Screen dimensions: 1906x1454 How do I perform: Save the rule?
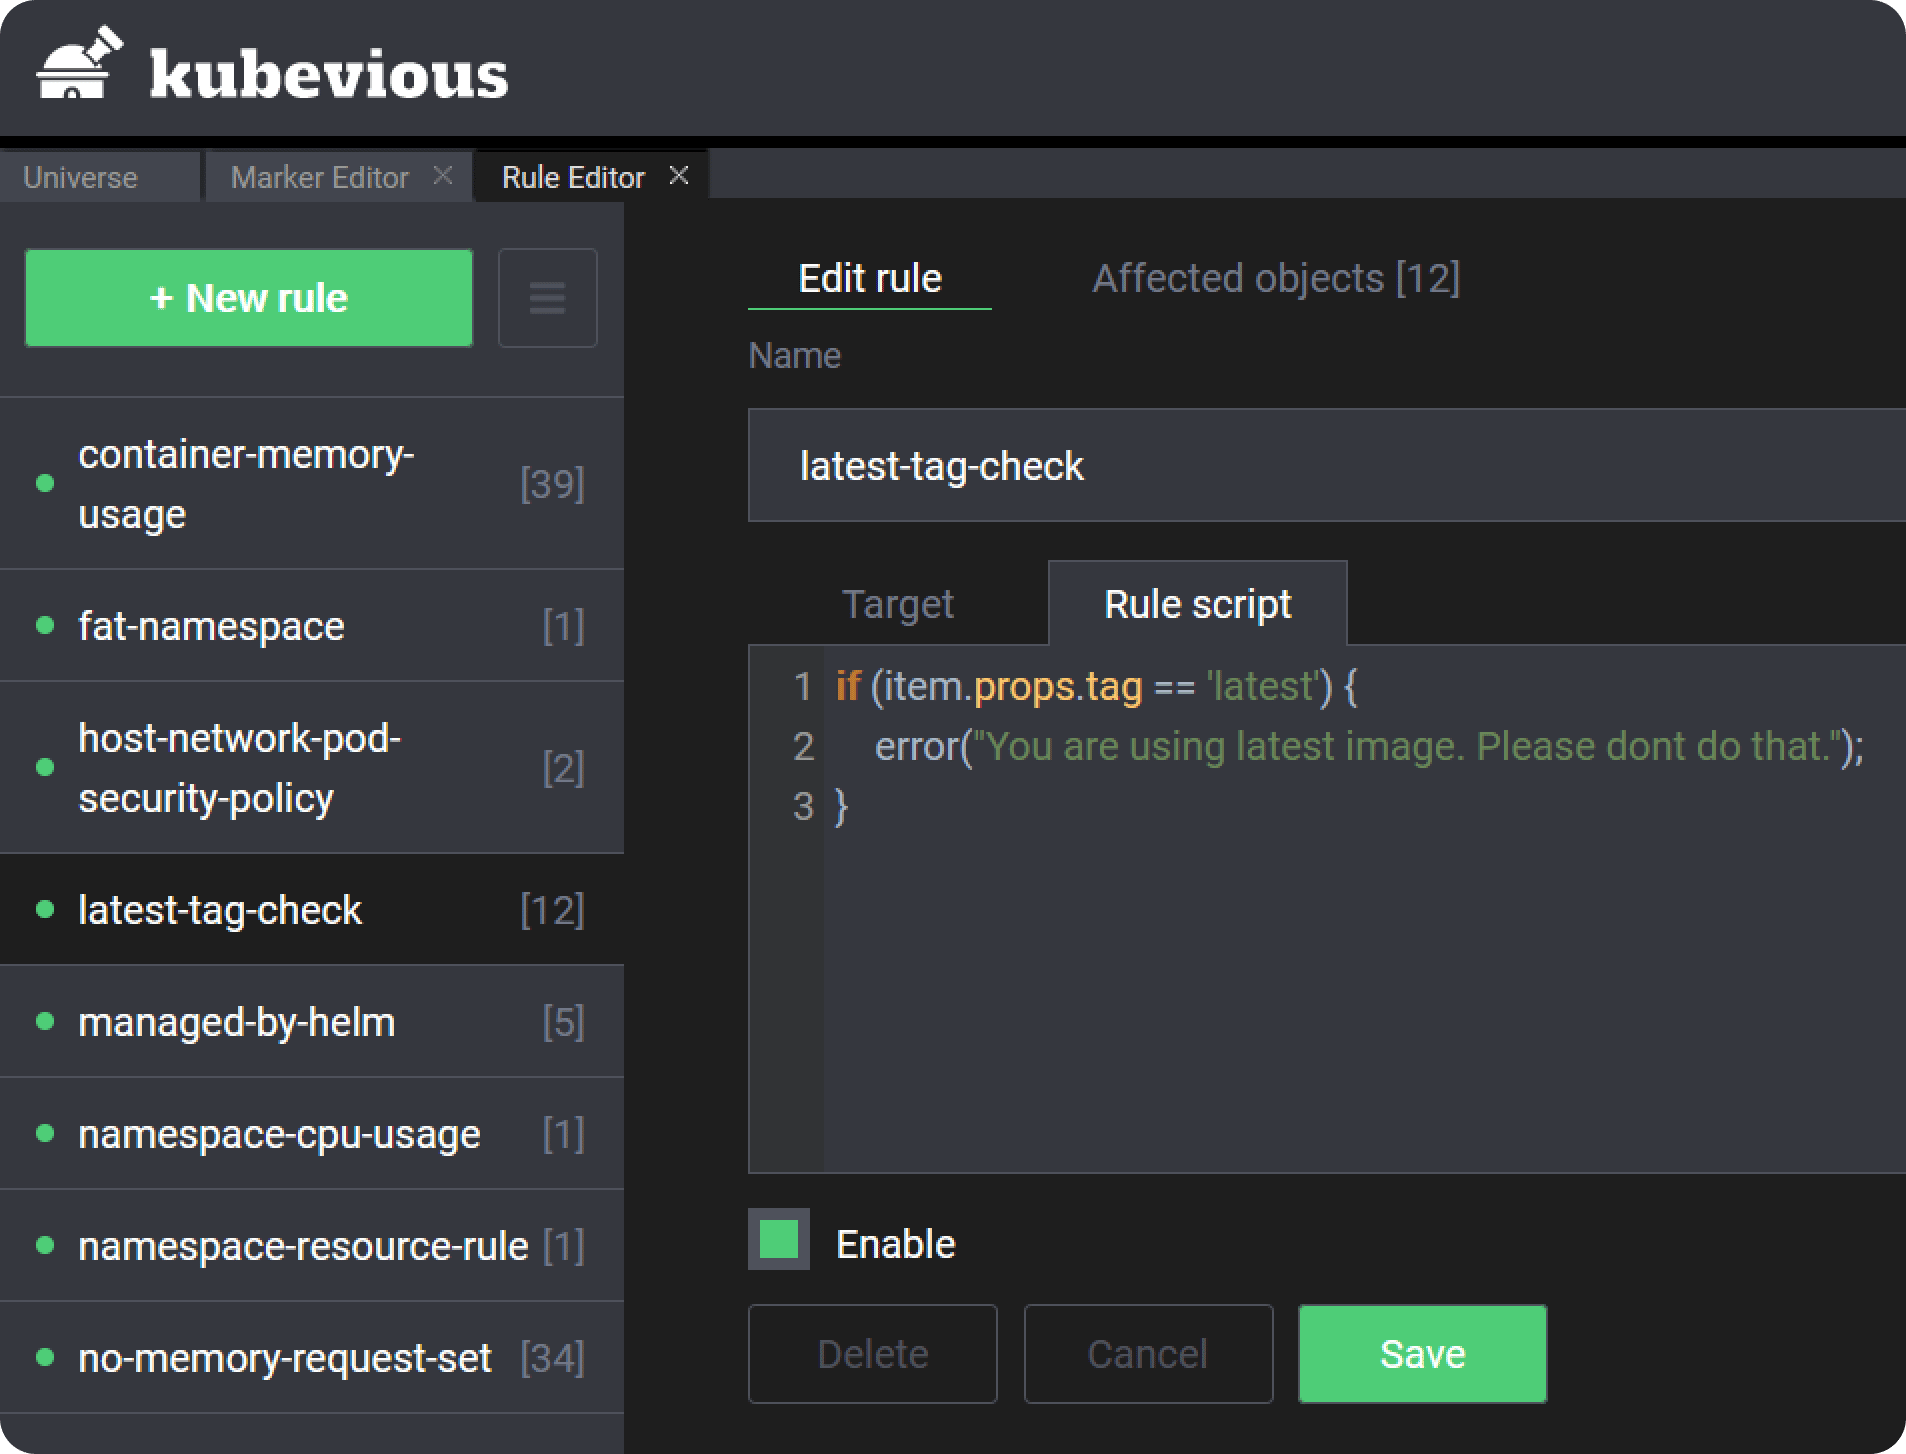(1422, 1354)
